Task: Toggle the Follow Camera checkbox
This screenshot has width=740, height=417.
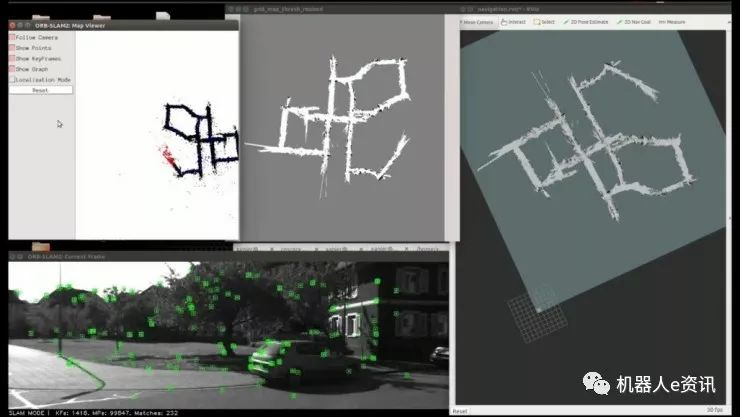Action: click(x=12, y=37)
